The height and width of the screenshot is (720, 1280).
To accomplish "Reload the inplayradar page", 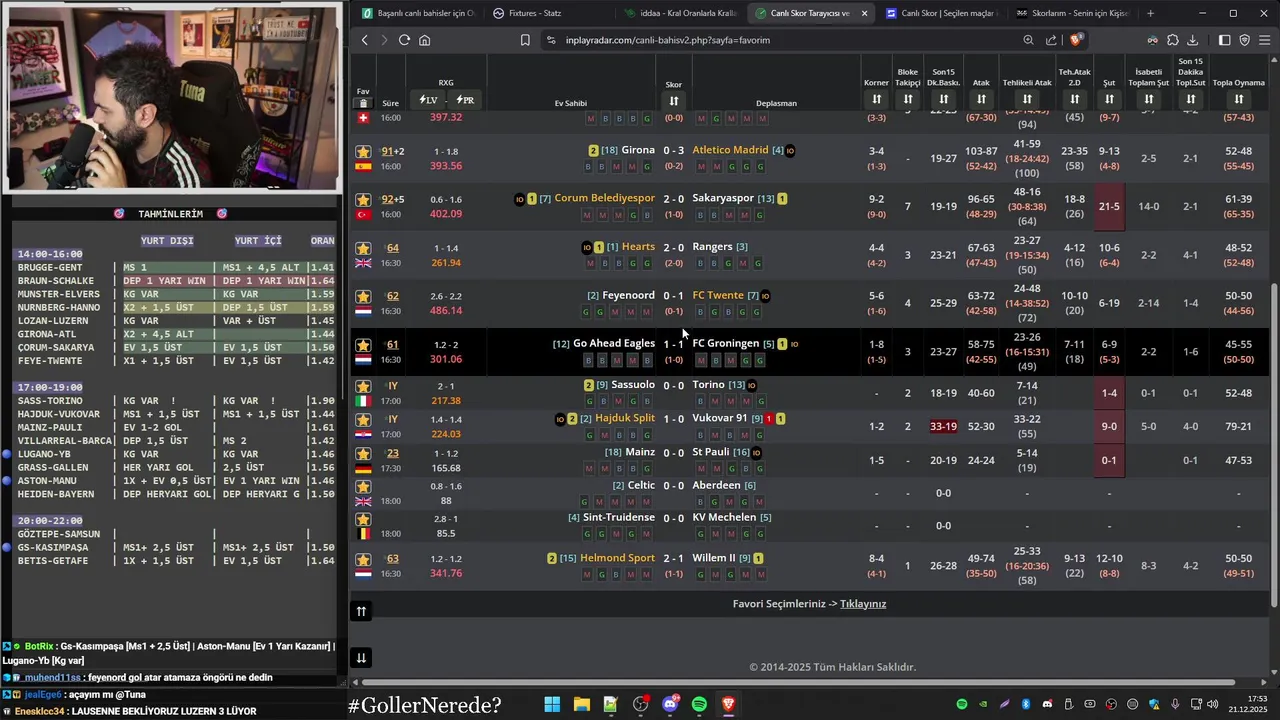I will point(404,40).
